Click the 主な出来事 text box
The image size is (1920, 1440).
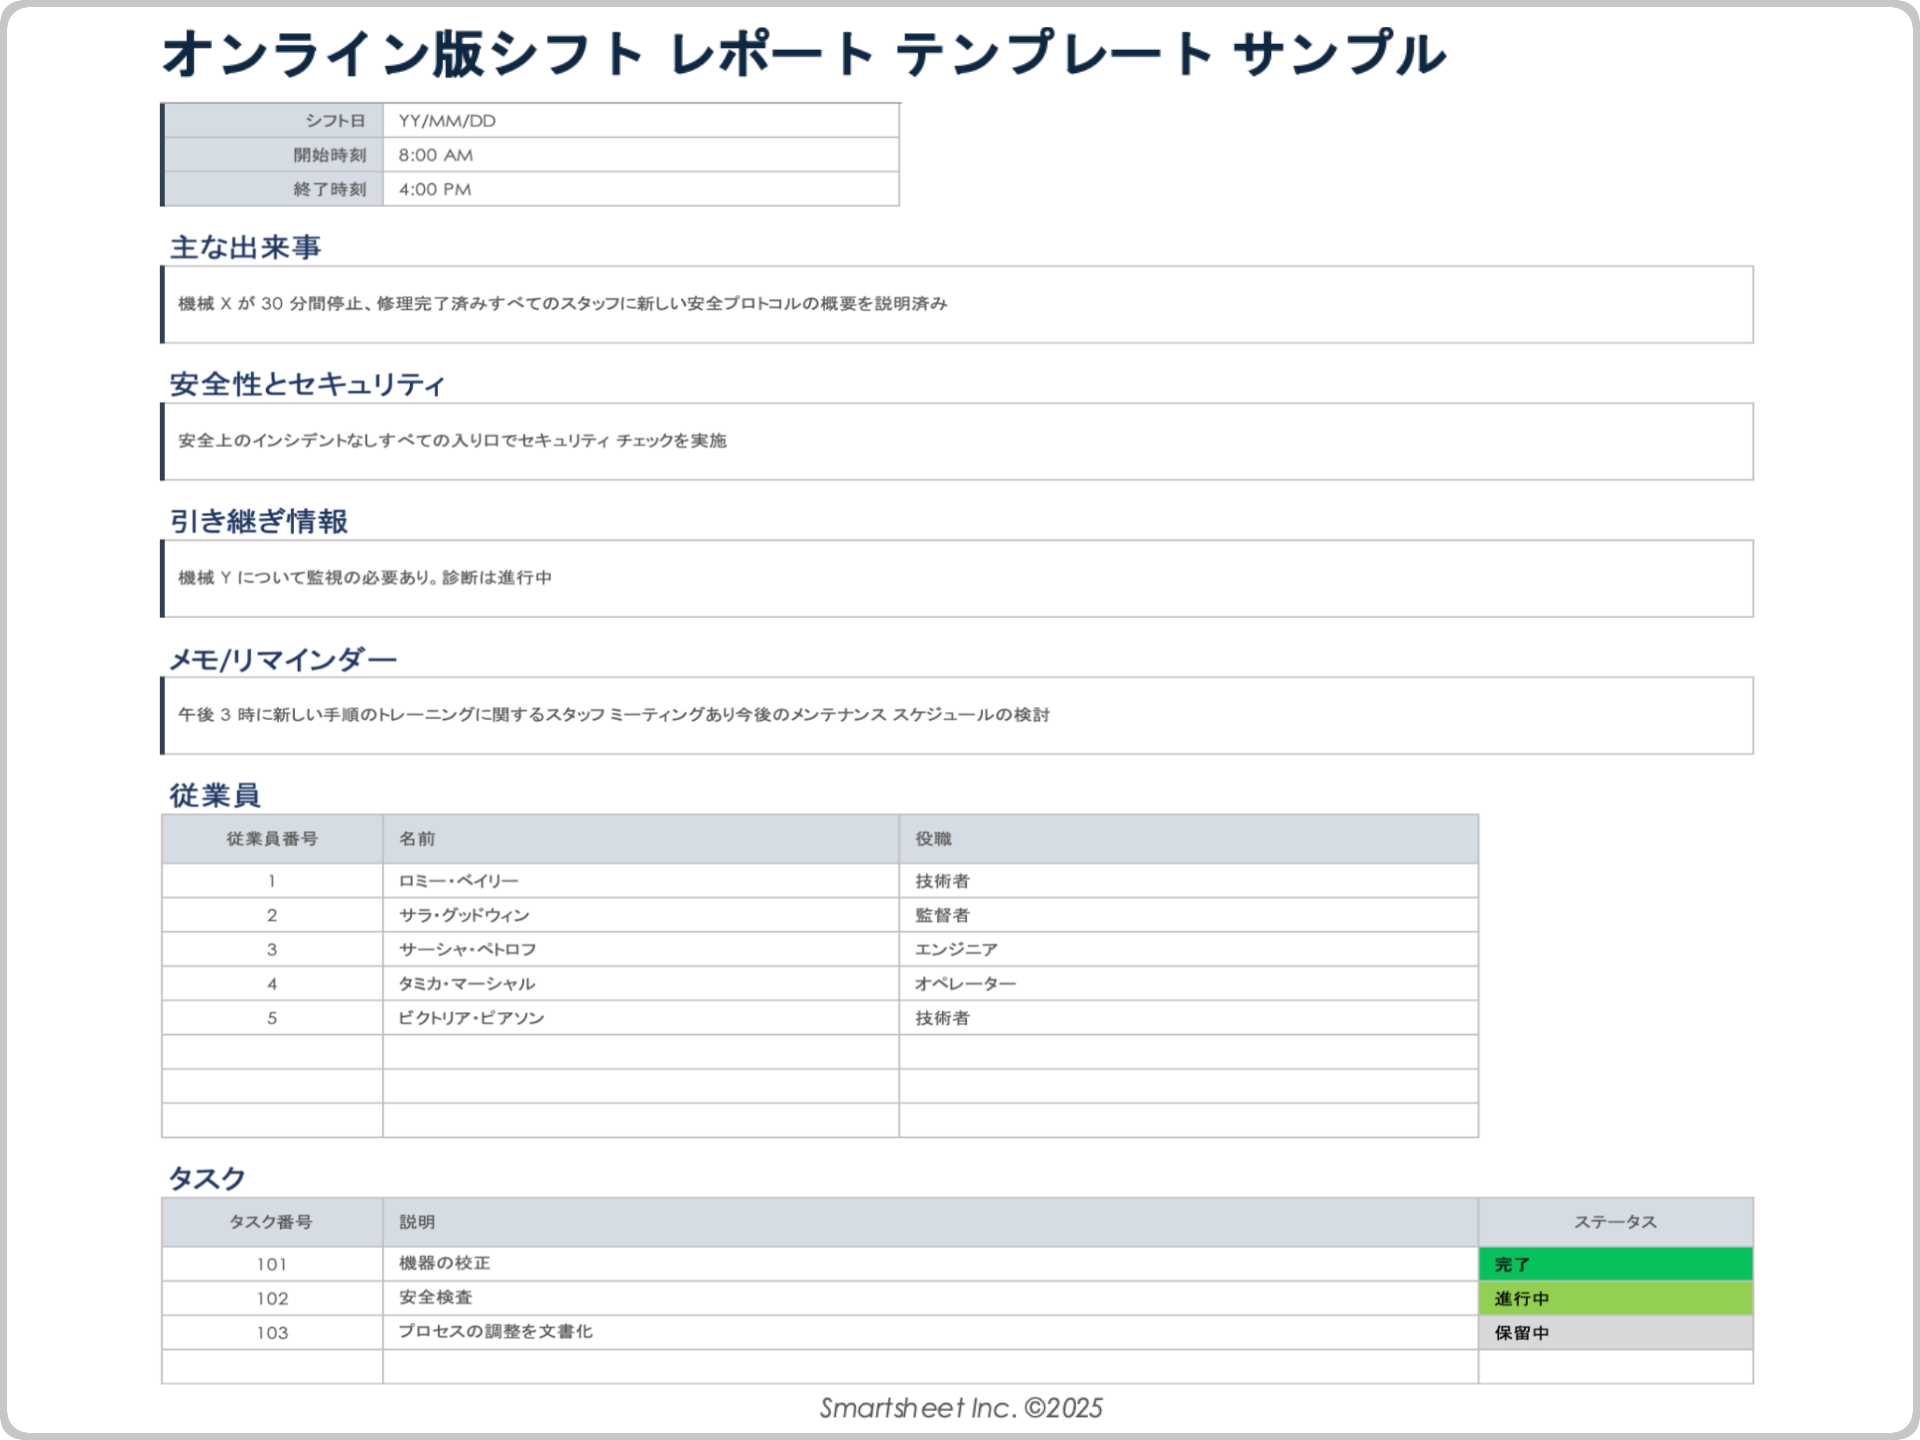[x=958, y=304]
